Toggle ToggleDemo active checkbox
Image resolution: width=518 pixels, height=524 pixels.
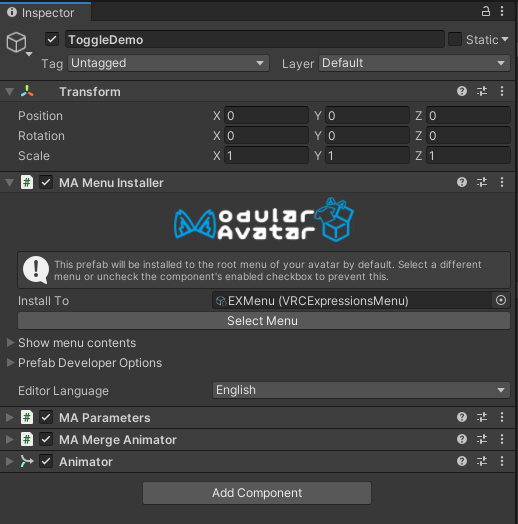(52, 39)
